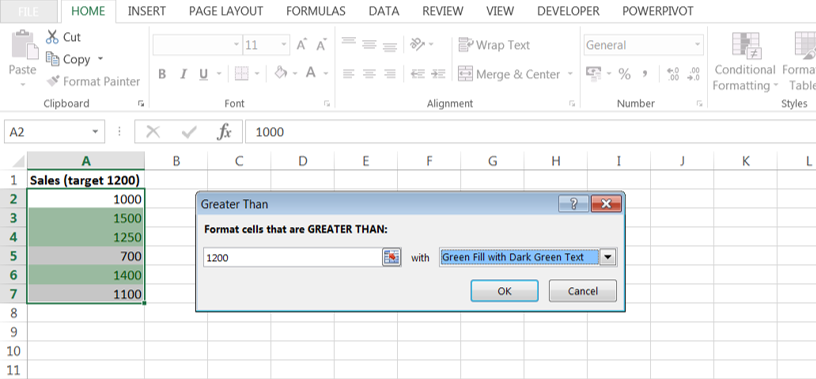
Task: Switch to the REVIEW tab
Action: coord(443,11)
